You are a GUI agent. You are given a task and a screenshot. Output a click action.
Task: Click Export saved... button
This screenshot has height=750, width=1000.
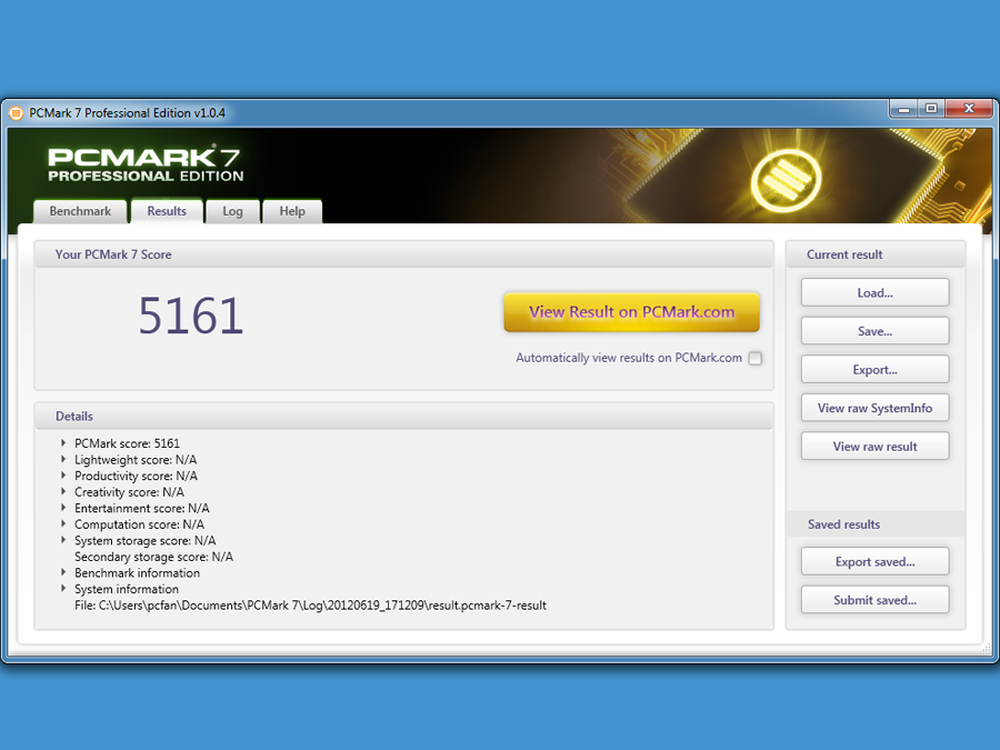(875, 561)
